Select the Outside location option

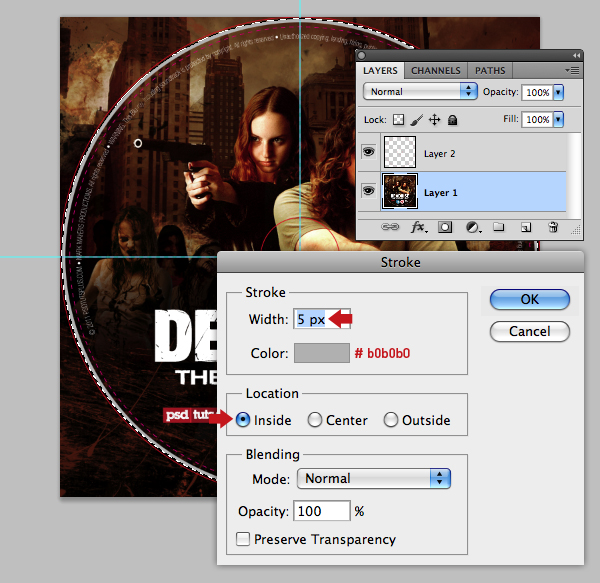391,420
